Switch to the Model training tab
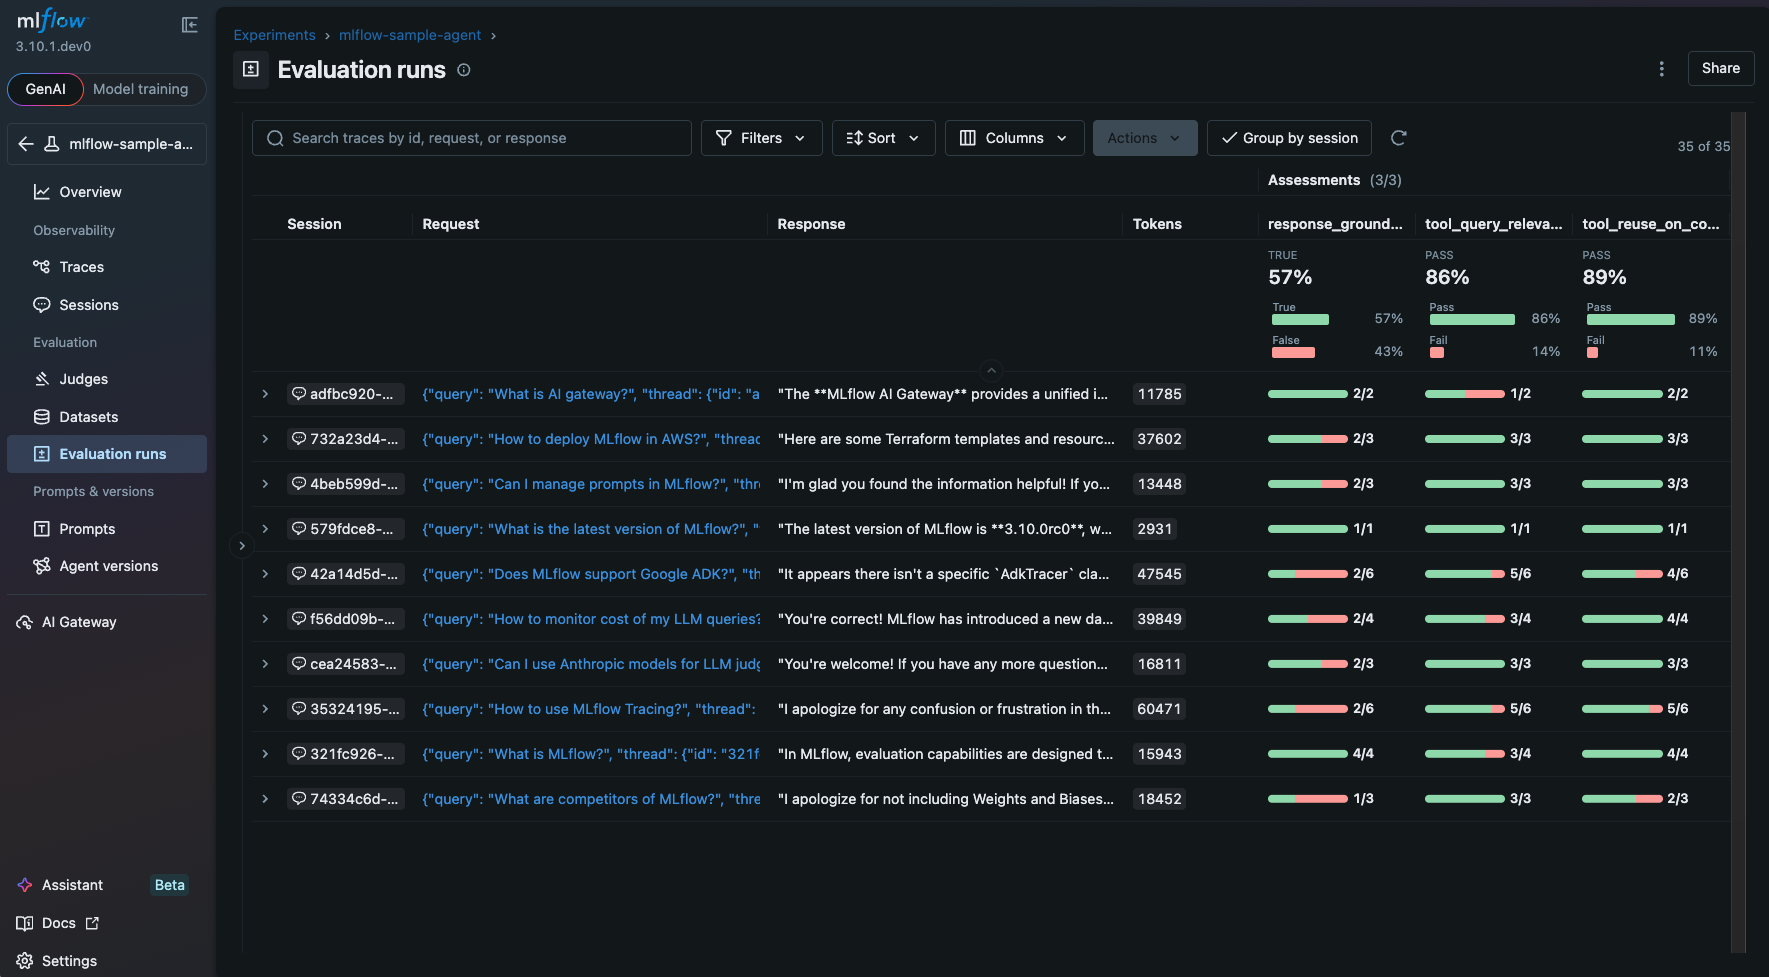1769x977 pixels. tap(140, 89)
